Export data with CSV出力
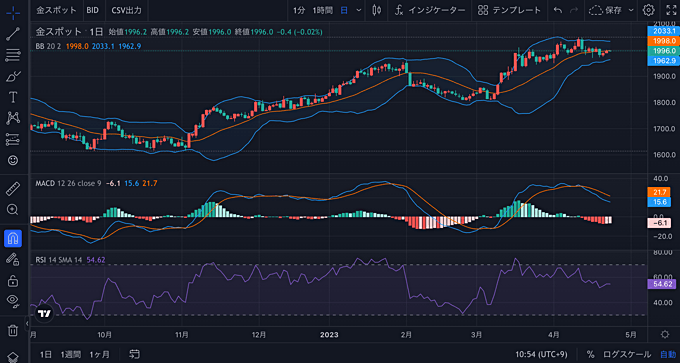Screen dimensions: 680x363 pos(126,10)
